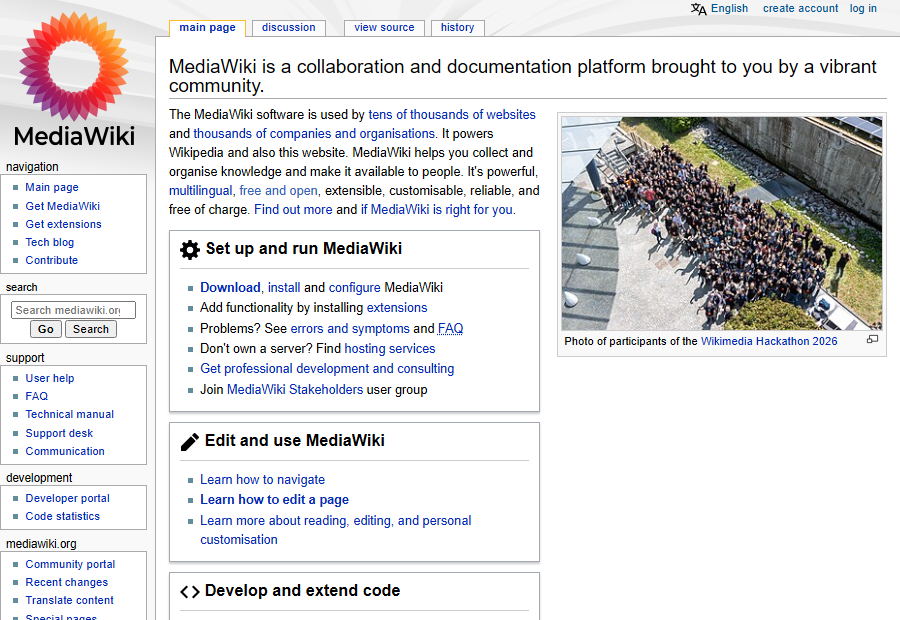Open Developer portal link

click(x=68, y=498)
